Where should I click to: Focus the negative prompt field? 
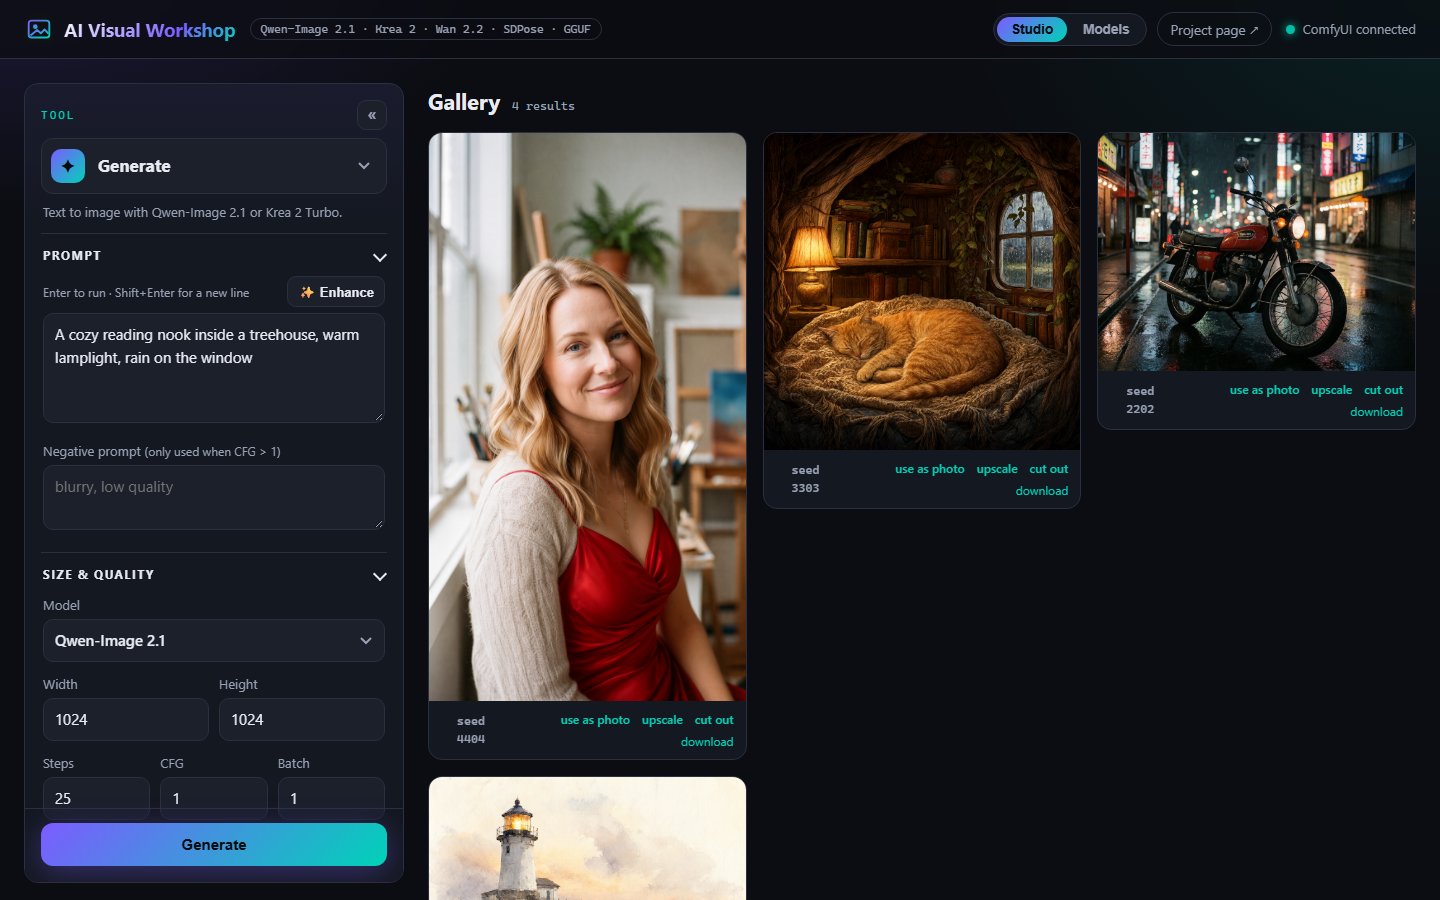tap(214, 497)
